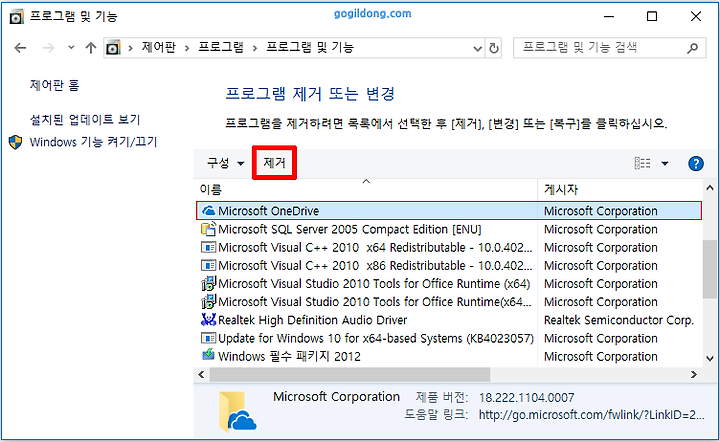
Task: Click the control panel icon in address bar
Action: point(113,48)
